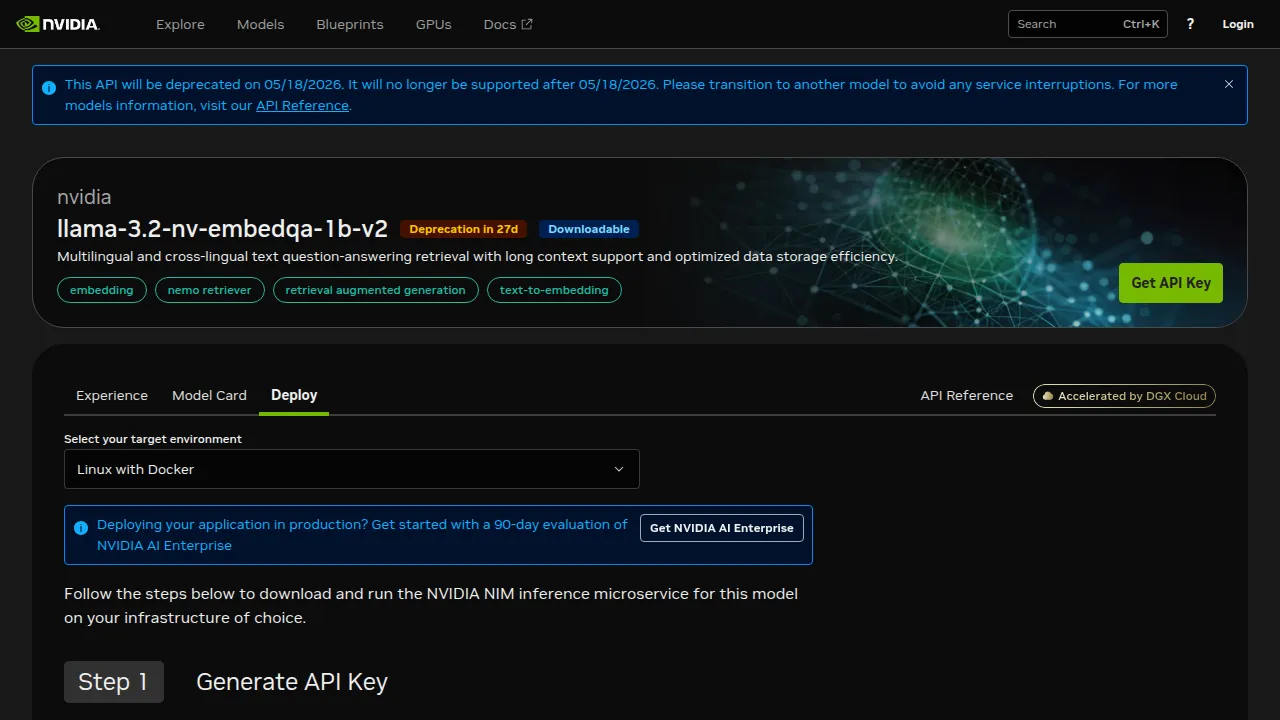Select the embedding tag chip

101,290
